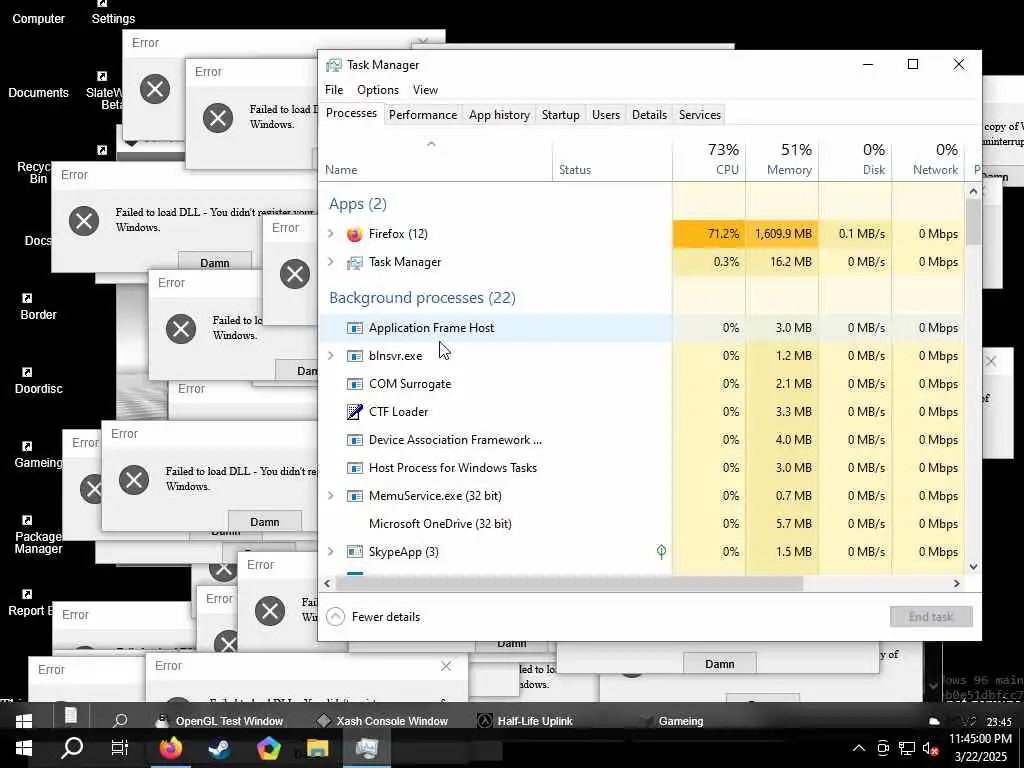Switch to the Services tab
This screenshot has width=1024, height=768.
click(x=699, y=115)
